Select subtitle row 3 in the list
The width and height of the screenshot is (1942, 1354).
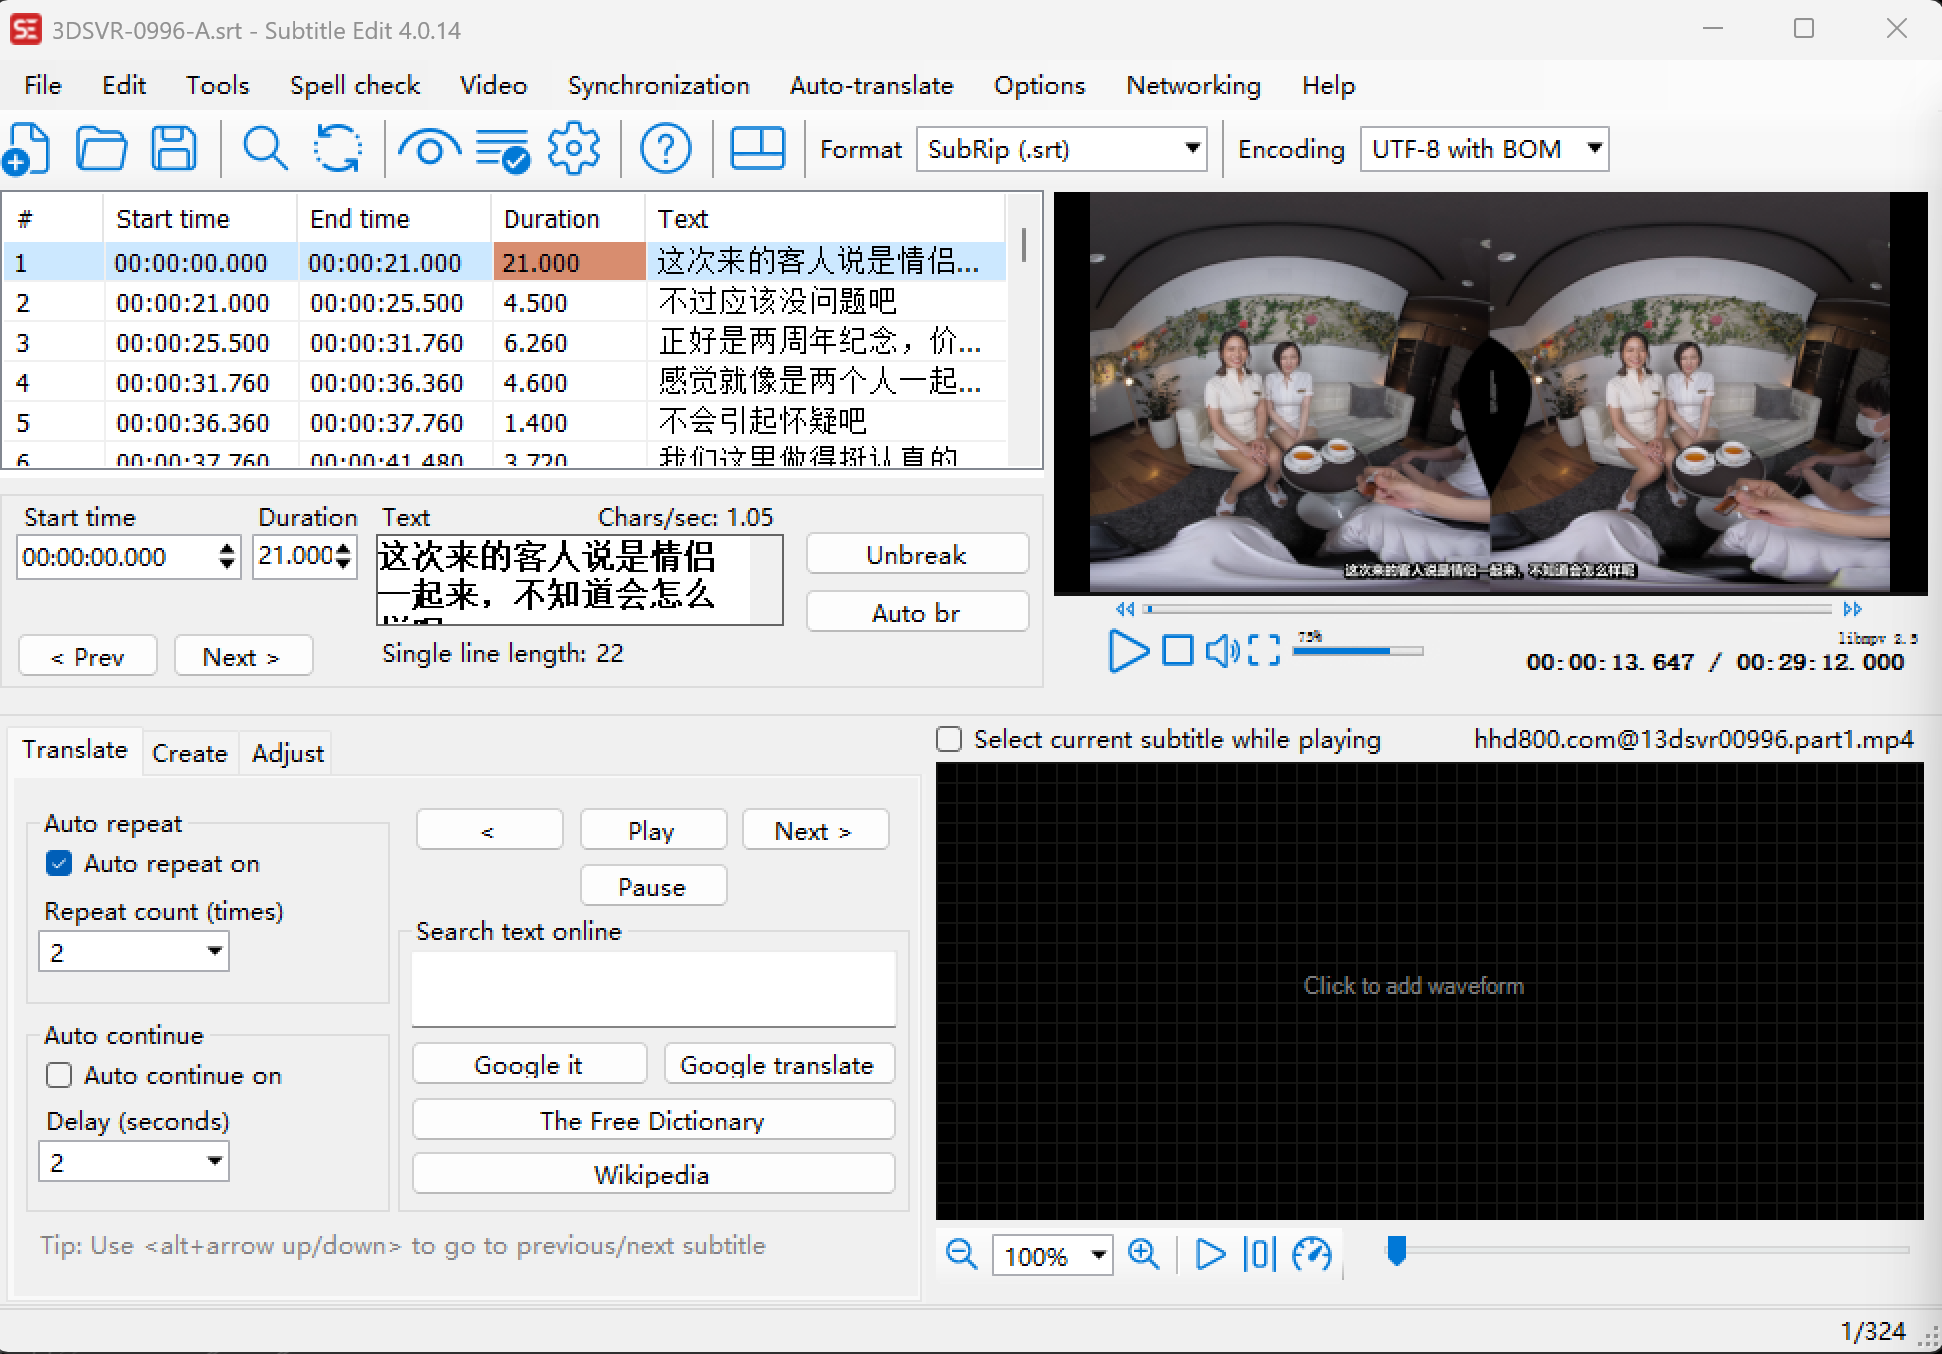coord(504,343)
